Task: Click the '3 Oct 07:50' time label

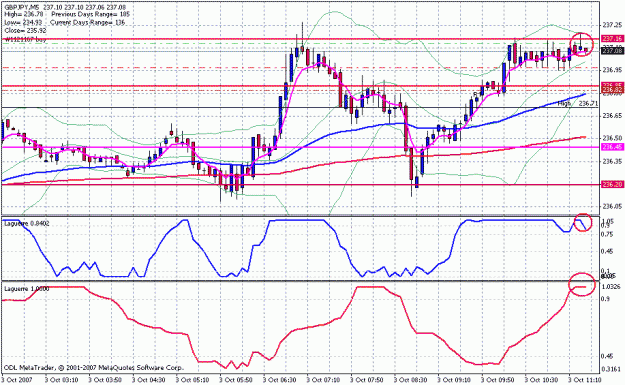Action: coord(367,380)
